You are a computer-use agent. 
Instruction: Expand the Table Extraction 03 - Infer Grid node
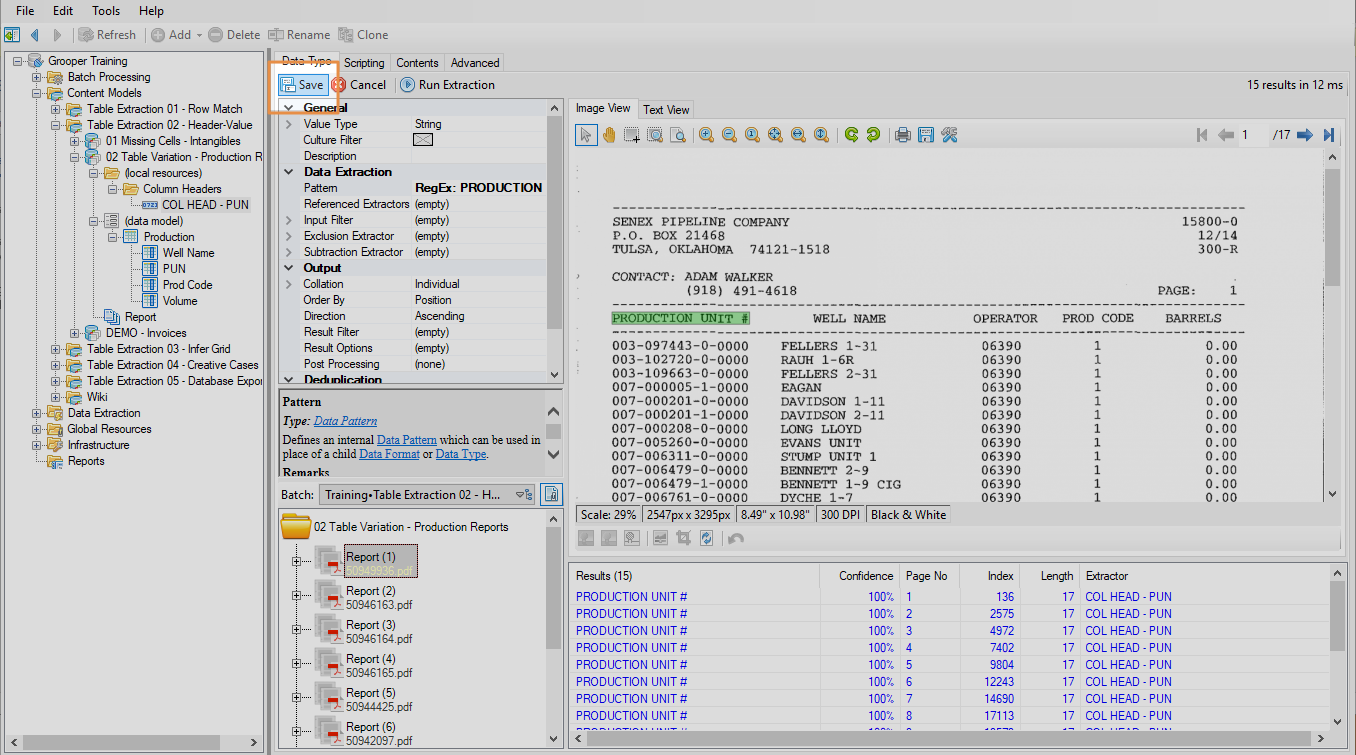pyautogui.click(x=54, y=349)
